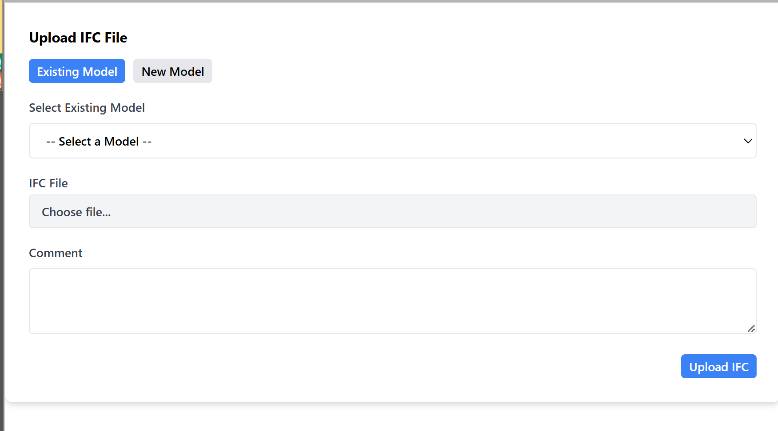This screenshot has width=778, height=431.
Task: Click the Choose file... field
Action: [392, 211]
